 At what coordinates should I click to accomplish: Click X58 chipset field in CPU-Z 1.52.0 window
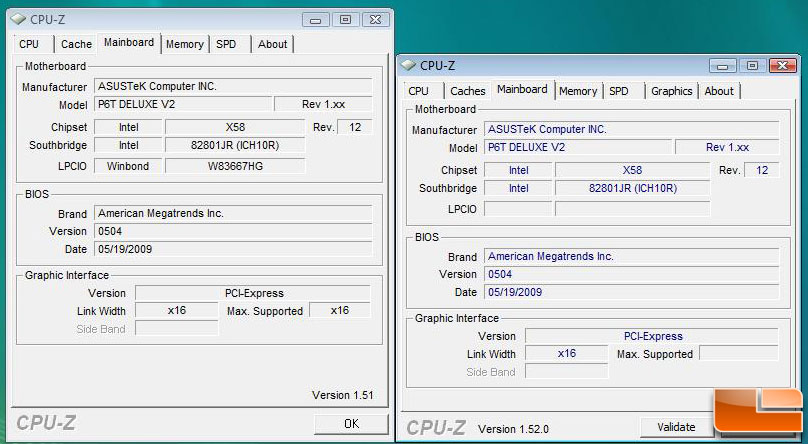[632, 170]
